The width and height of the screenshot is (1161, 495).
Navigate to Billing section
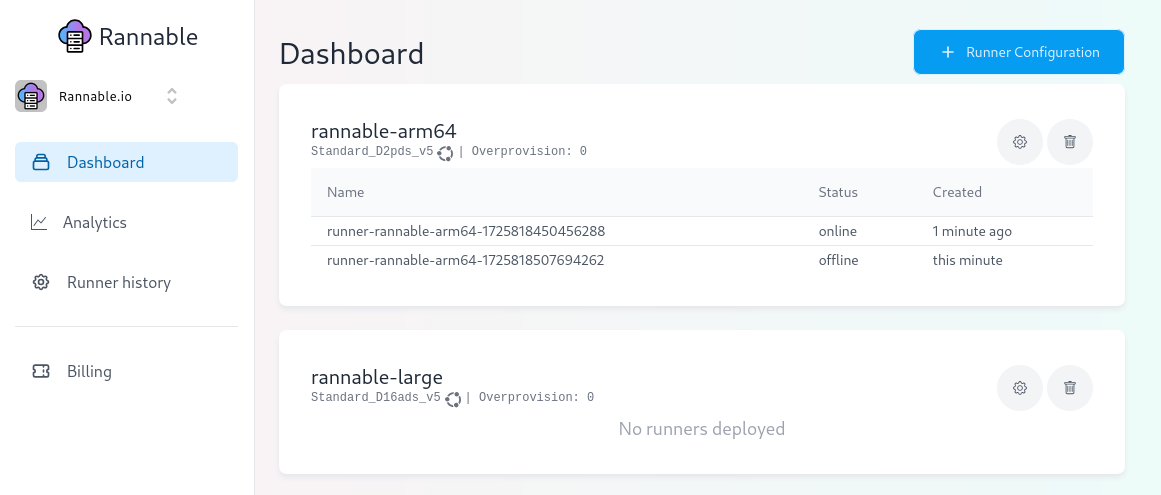pos(89,371)
